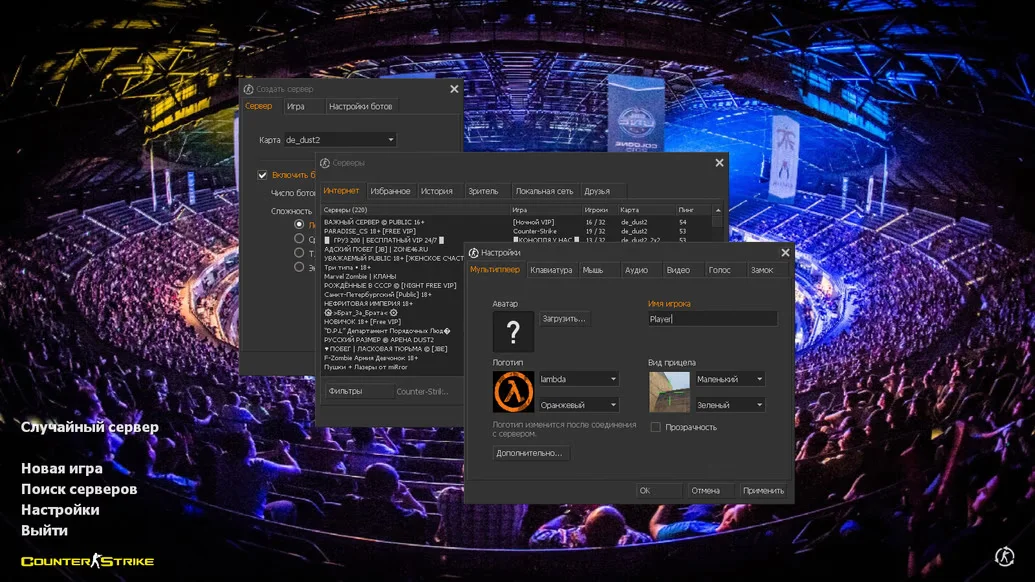The width and height of the screenshot is (1035, 582).
Task: Switch to the Мультиплеер tab
Action: (x=495, y=270)
